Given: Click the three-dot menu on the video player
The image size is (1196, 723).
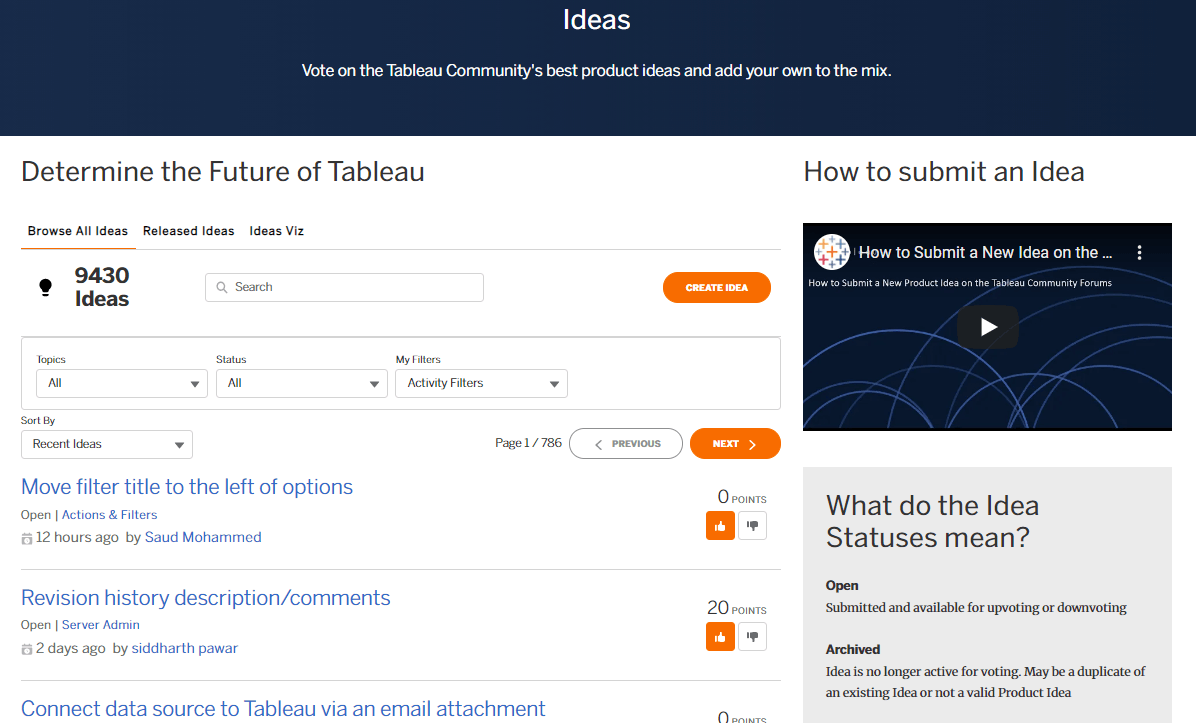Looking at the screenshot, I should coord(1139,253).
